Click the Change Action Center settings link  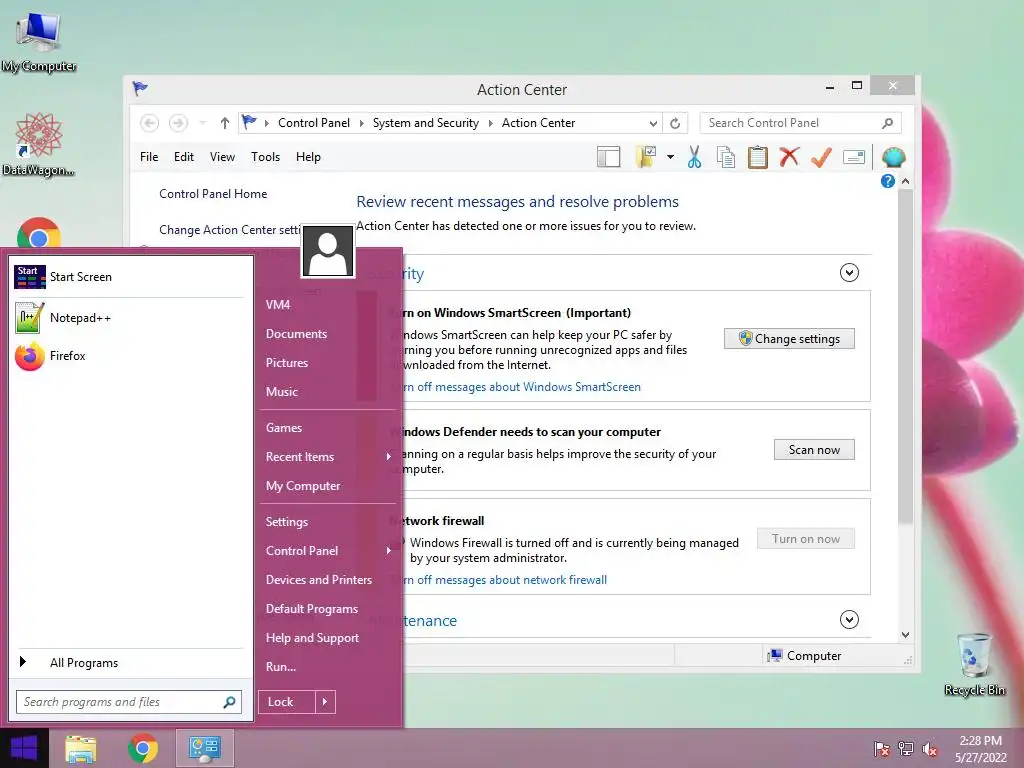tap(230, 230)
